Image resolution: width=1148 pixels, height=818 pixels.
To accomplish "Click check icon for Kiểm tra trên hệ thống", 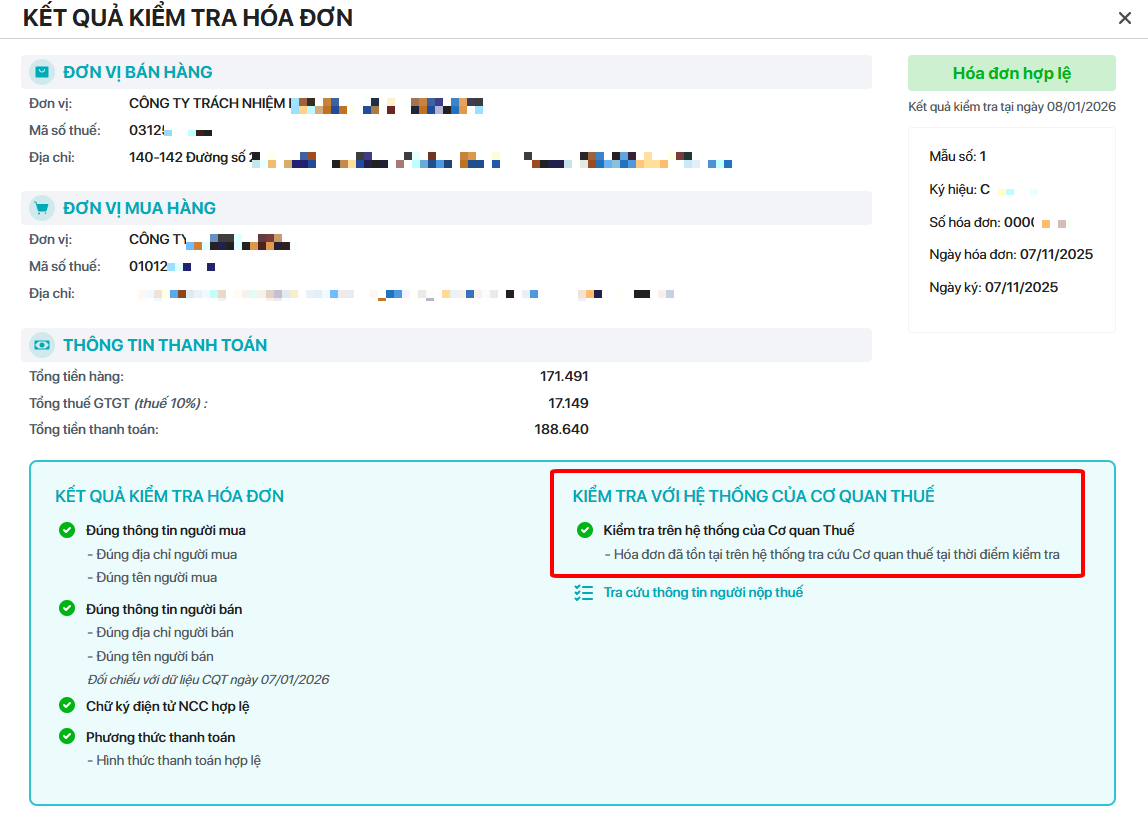I will tap(584, 529).
